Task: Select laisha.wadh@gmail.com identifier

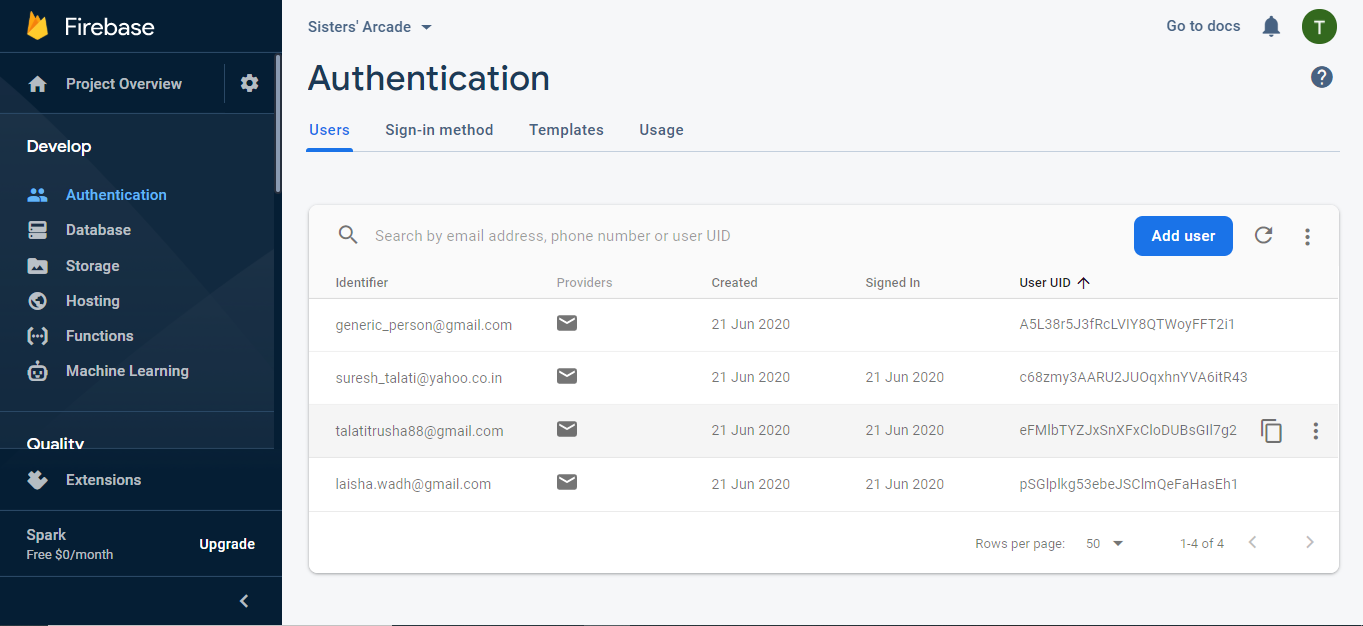Action: [413, 484]
